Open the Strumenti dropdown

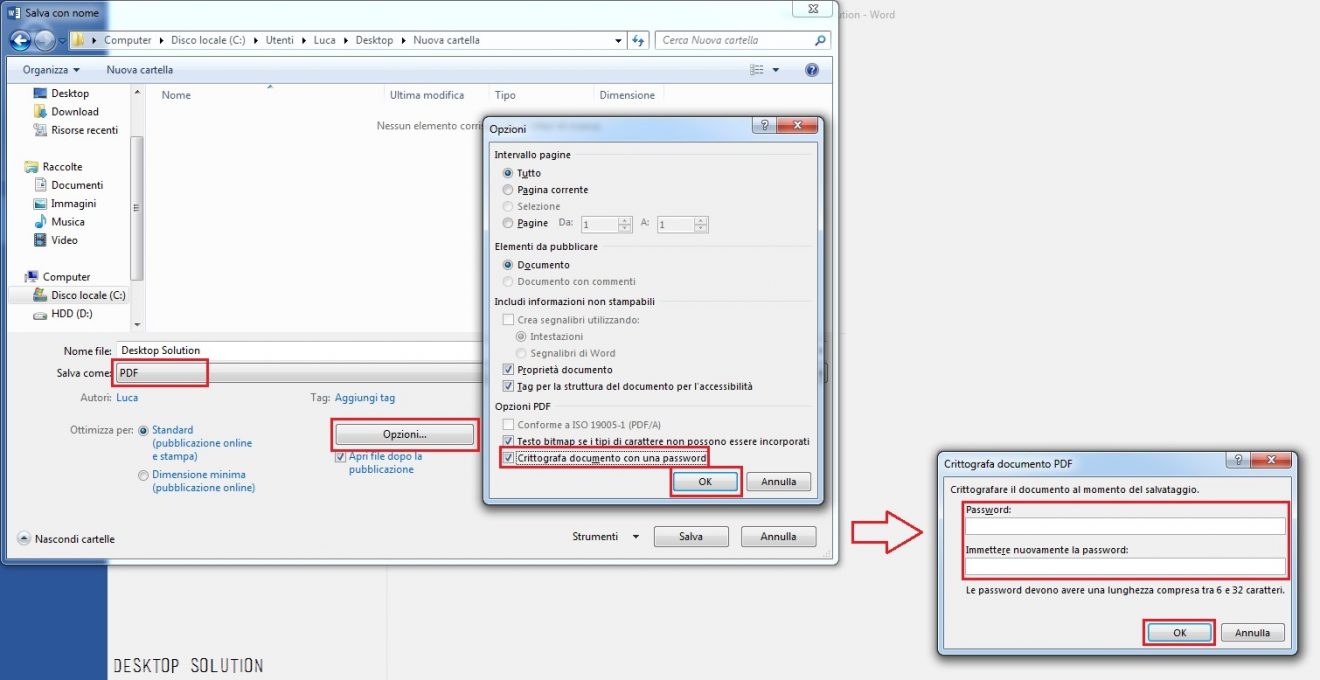606,537
